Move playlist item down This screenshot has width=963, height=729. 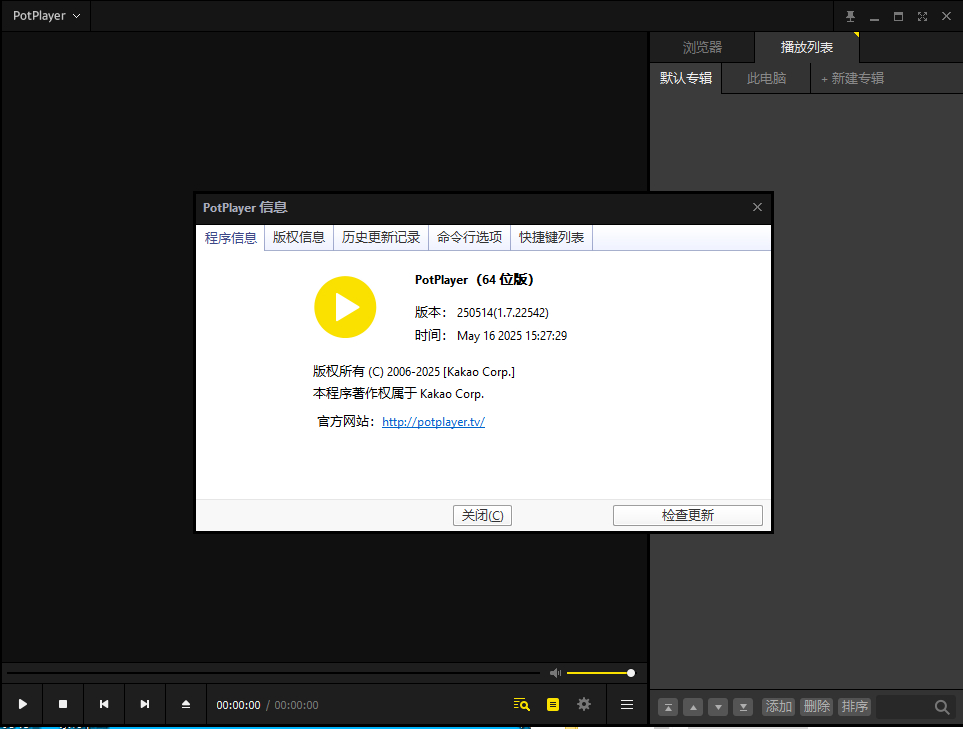coord(718,708)
